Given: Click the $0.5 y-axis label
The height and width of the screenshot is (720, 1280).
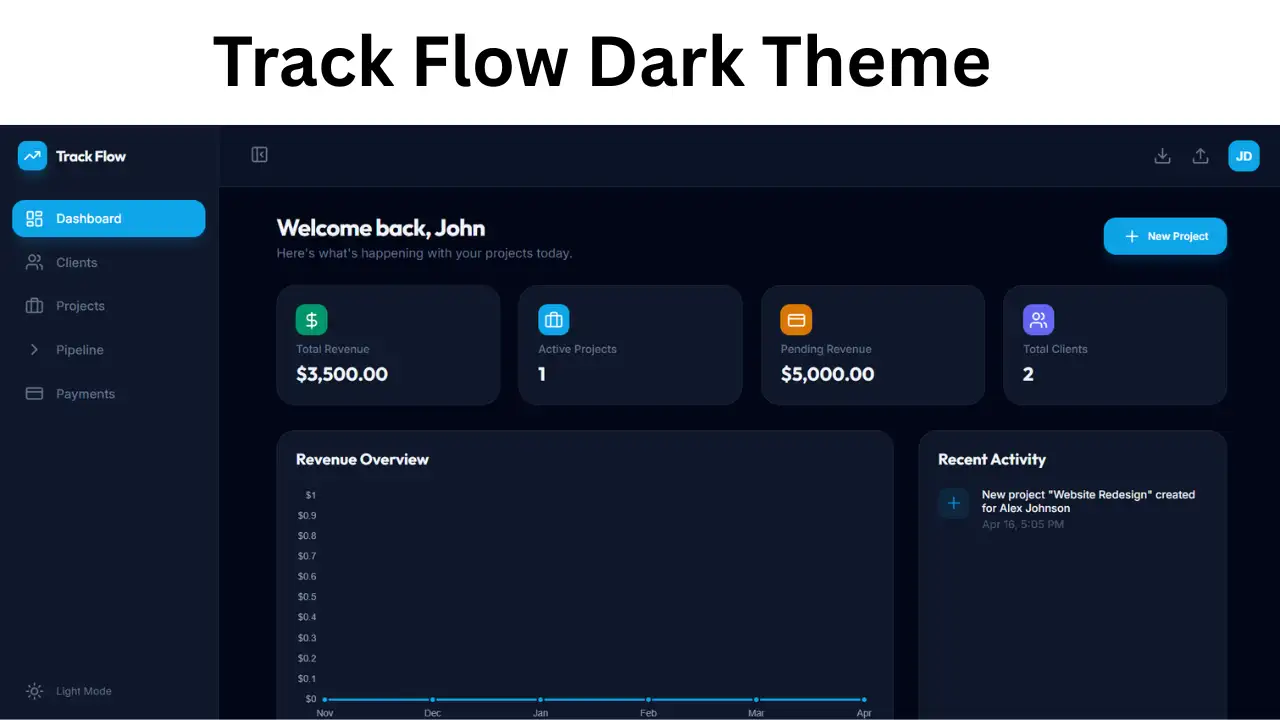Looking at the screenshot, I should pyautogui.click(x=307, y=597).
